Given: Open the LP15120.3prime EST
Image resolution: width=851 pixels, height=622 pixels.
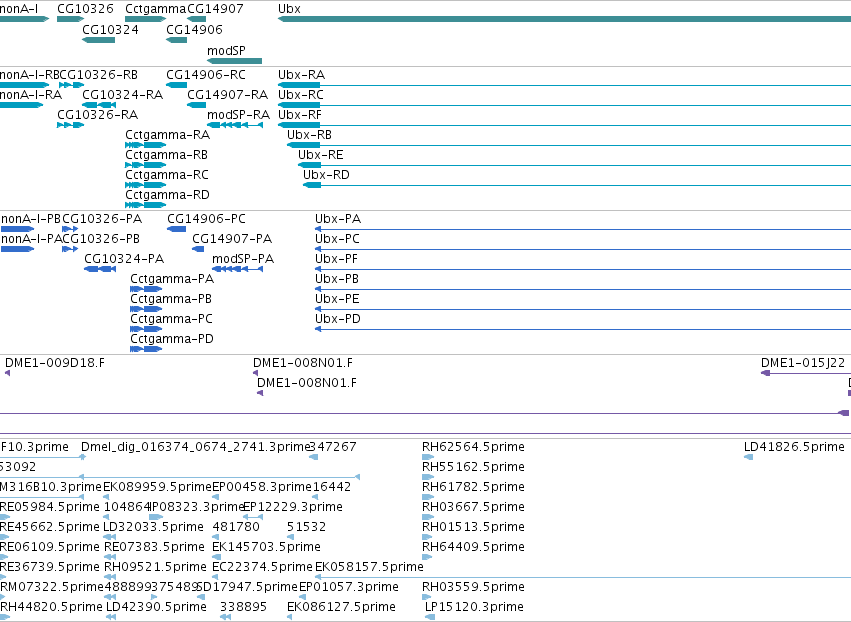Looking at the screenshot, I should tap(429, 617).
